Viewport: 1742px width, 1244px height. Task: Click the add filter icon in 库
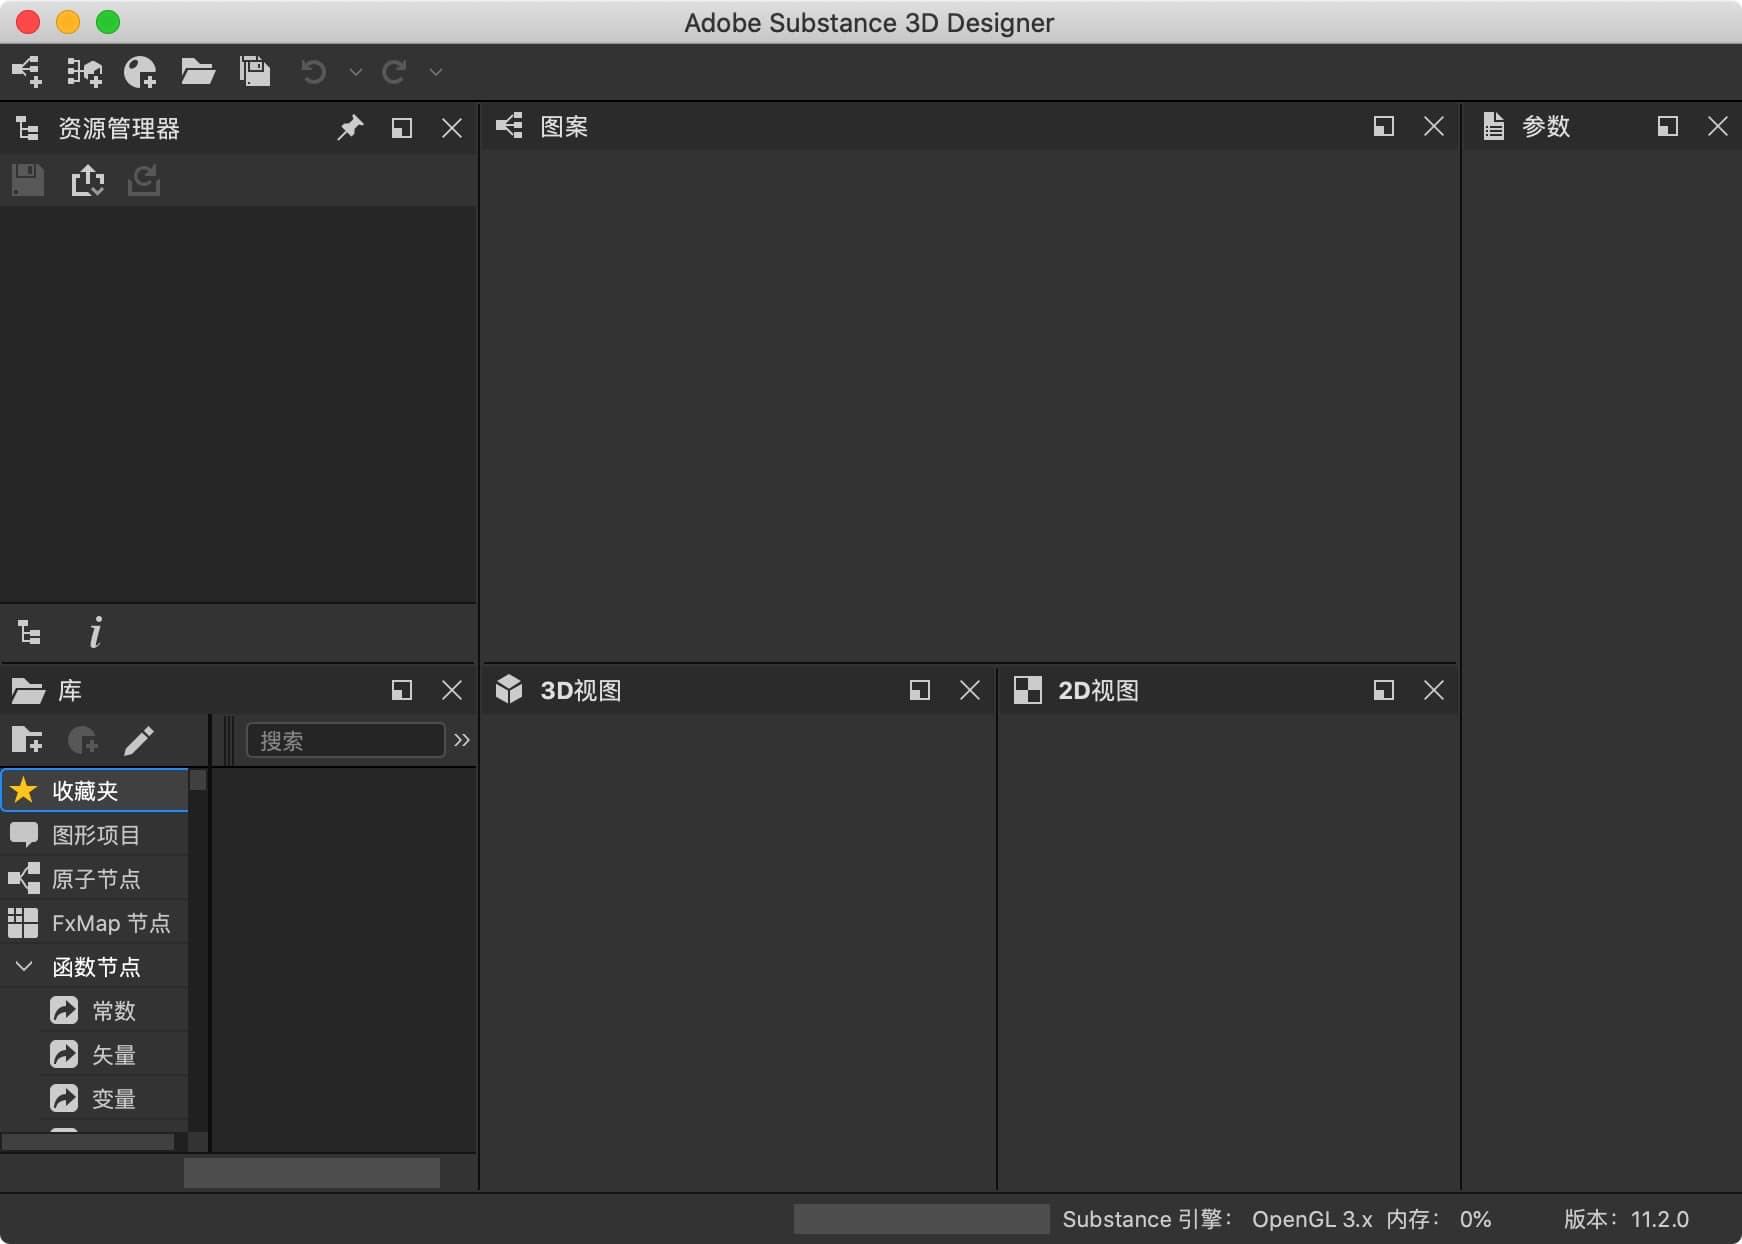(x=83, y=740)
